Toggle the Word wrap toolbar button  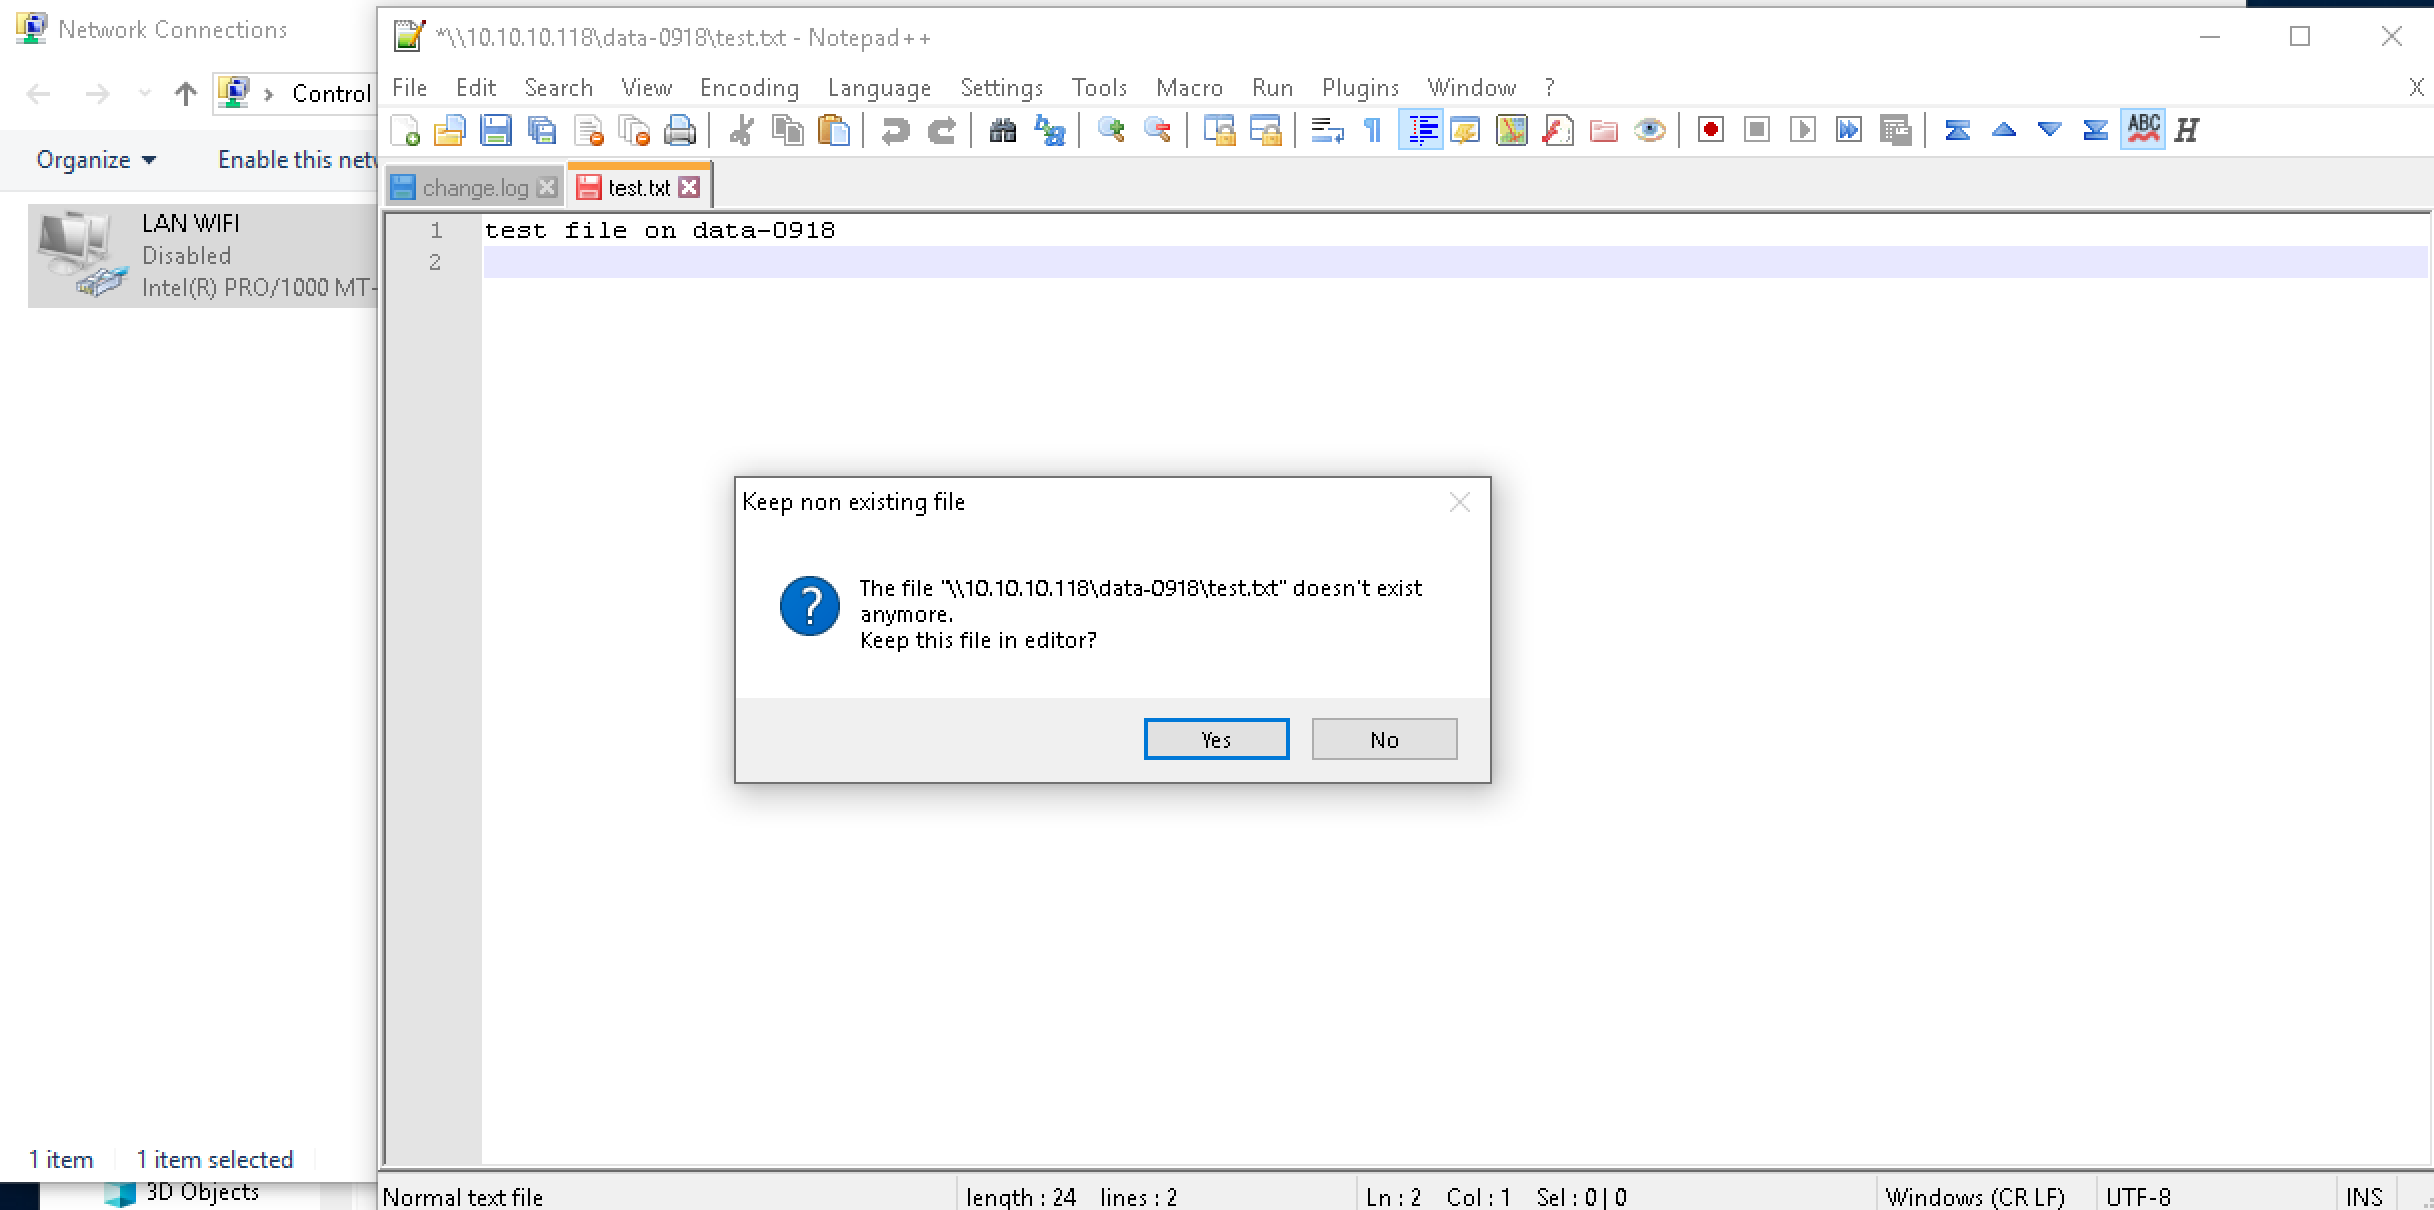coord(1326,131)
